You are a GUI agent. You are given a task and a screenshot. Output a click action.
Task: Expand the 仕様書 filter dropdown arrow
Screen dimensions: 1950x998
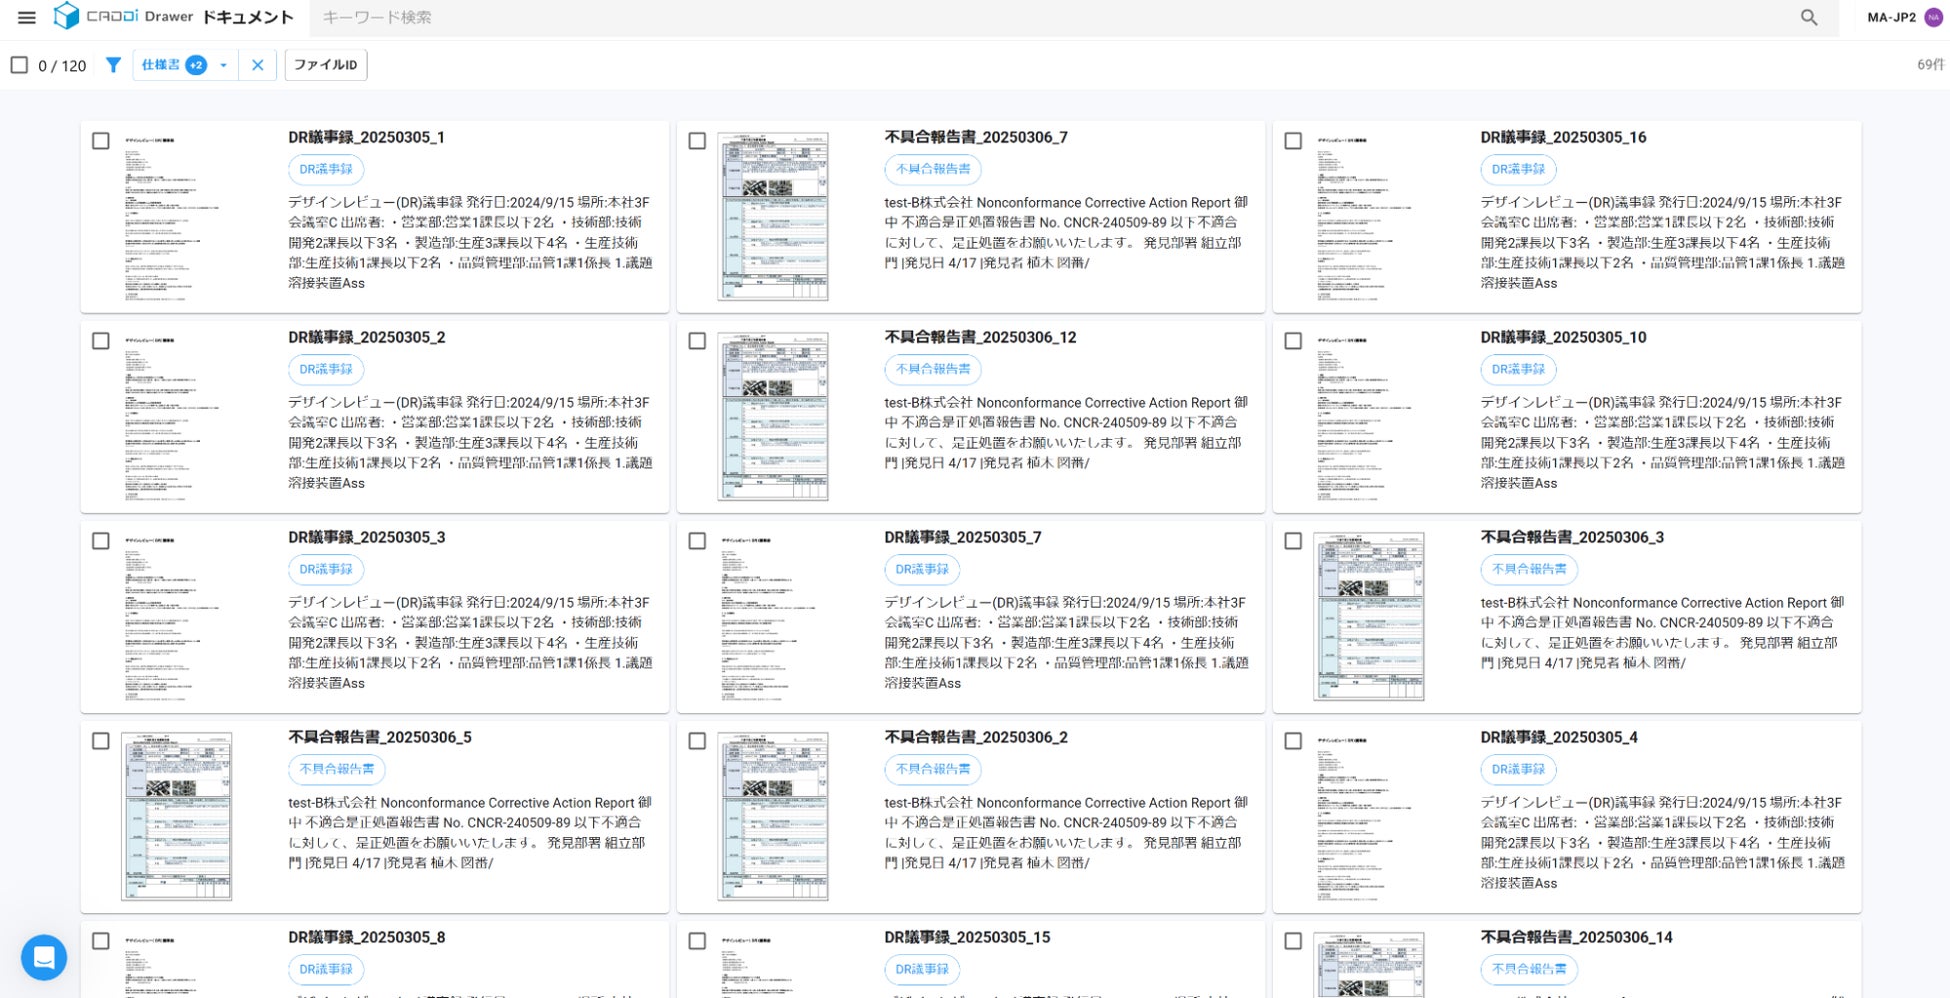(x=223, y=65)
